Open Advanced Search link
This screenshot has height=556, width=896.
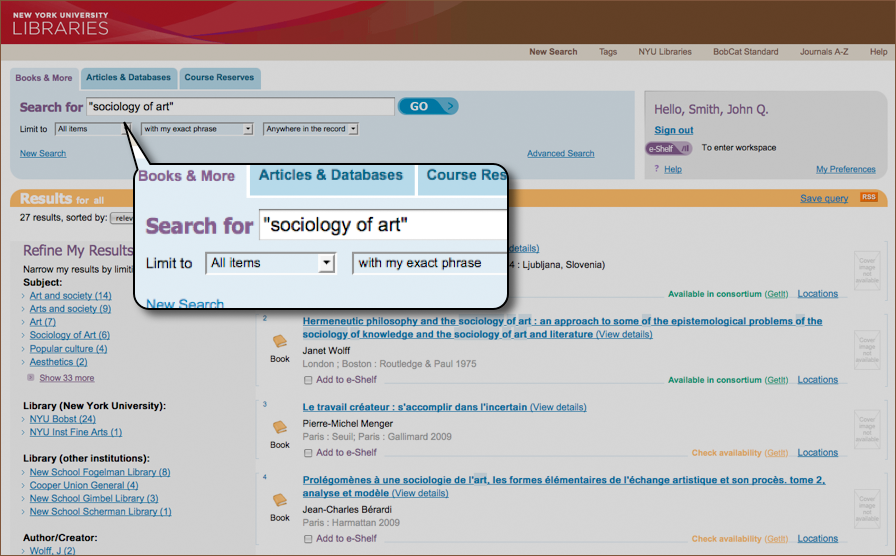pos(561,153)
